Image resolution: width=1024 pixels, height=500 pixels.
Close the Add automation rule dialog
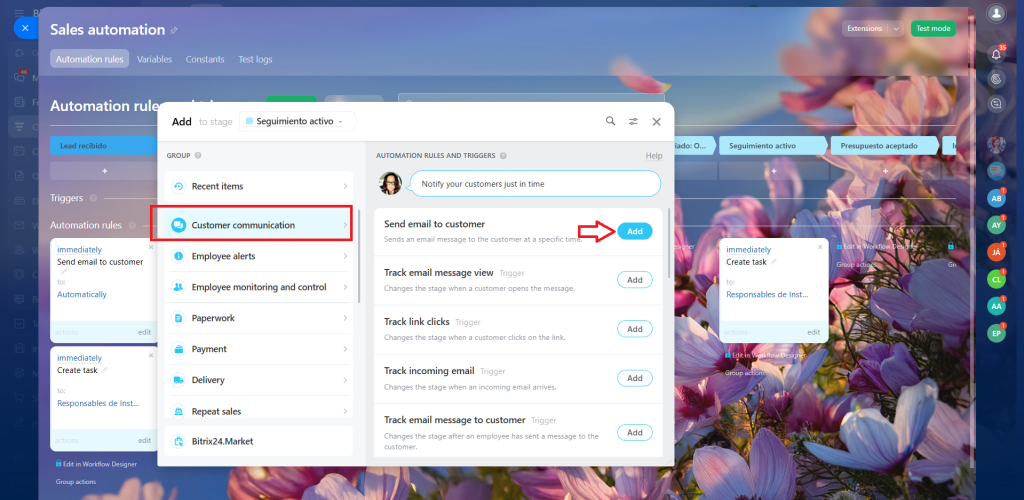click(x=656, y=121)
